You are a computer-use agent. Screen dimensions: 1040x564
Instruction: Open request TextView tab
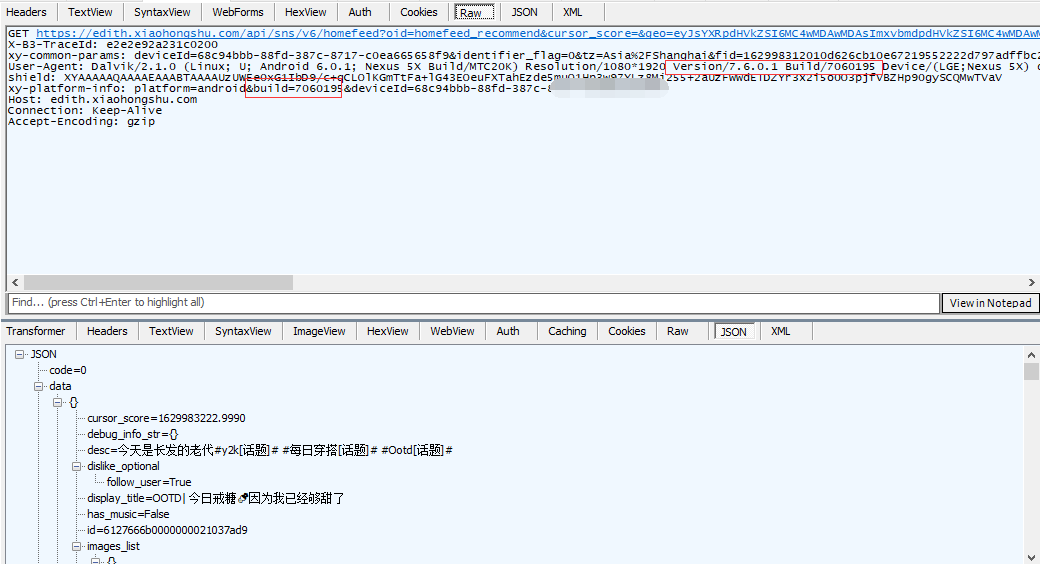click(90, 12)
